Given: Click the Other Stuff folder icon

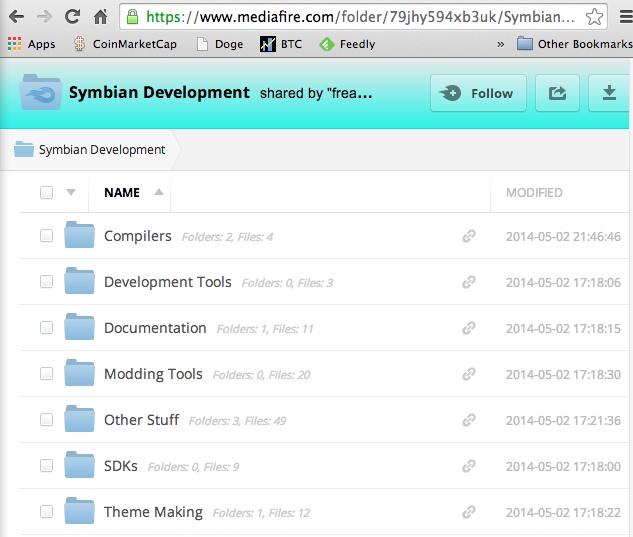Looking at the screenshot, I should 79,419.
